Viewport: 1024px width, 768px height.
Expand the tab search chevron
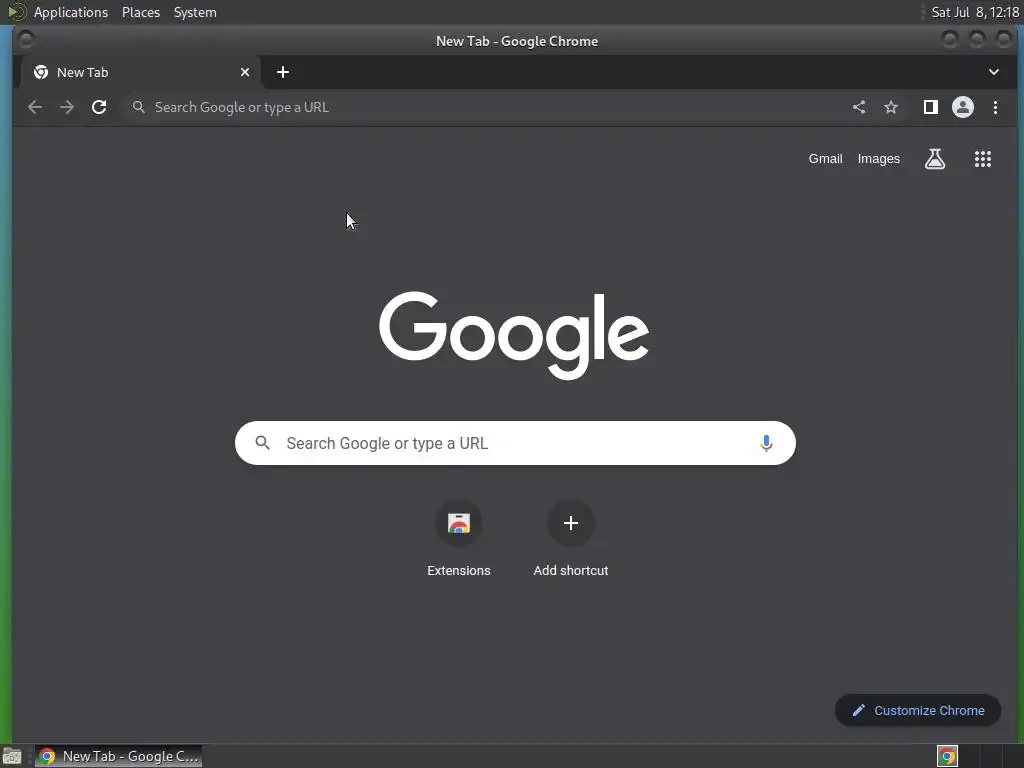click(x=993, y=72)
